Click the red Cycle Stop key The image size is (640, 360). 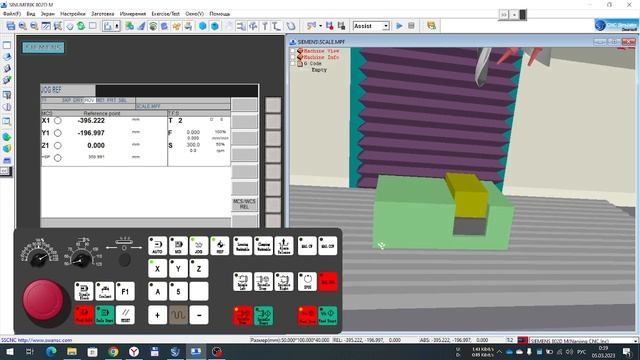84,315
